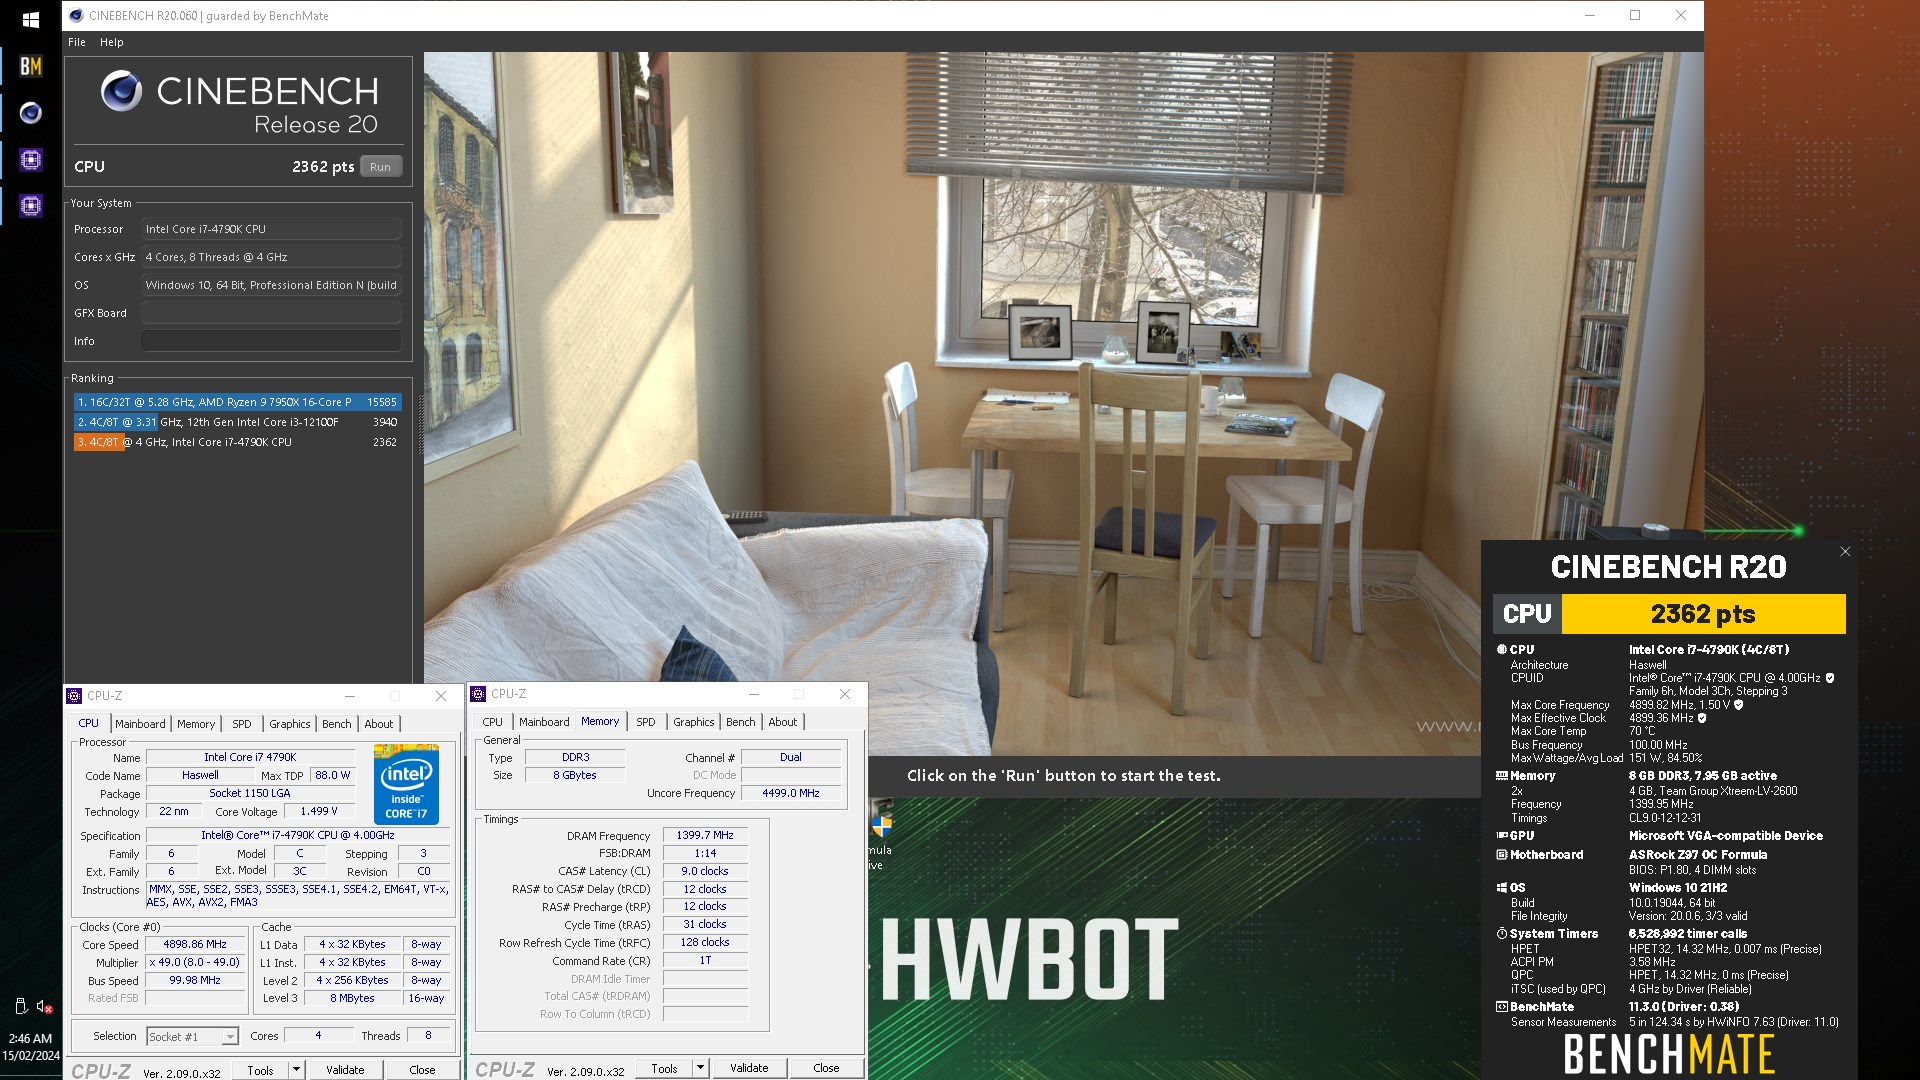Image resolution: width=1920 pixels, height=1080 pixels.
Task: Open About tab in left CPU-Z
Action: point(379,724)
